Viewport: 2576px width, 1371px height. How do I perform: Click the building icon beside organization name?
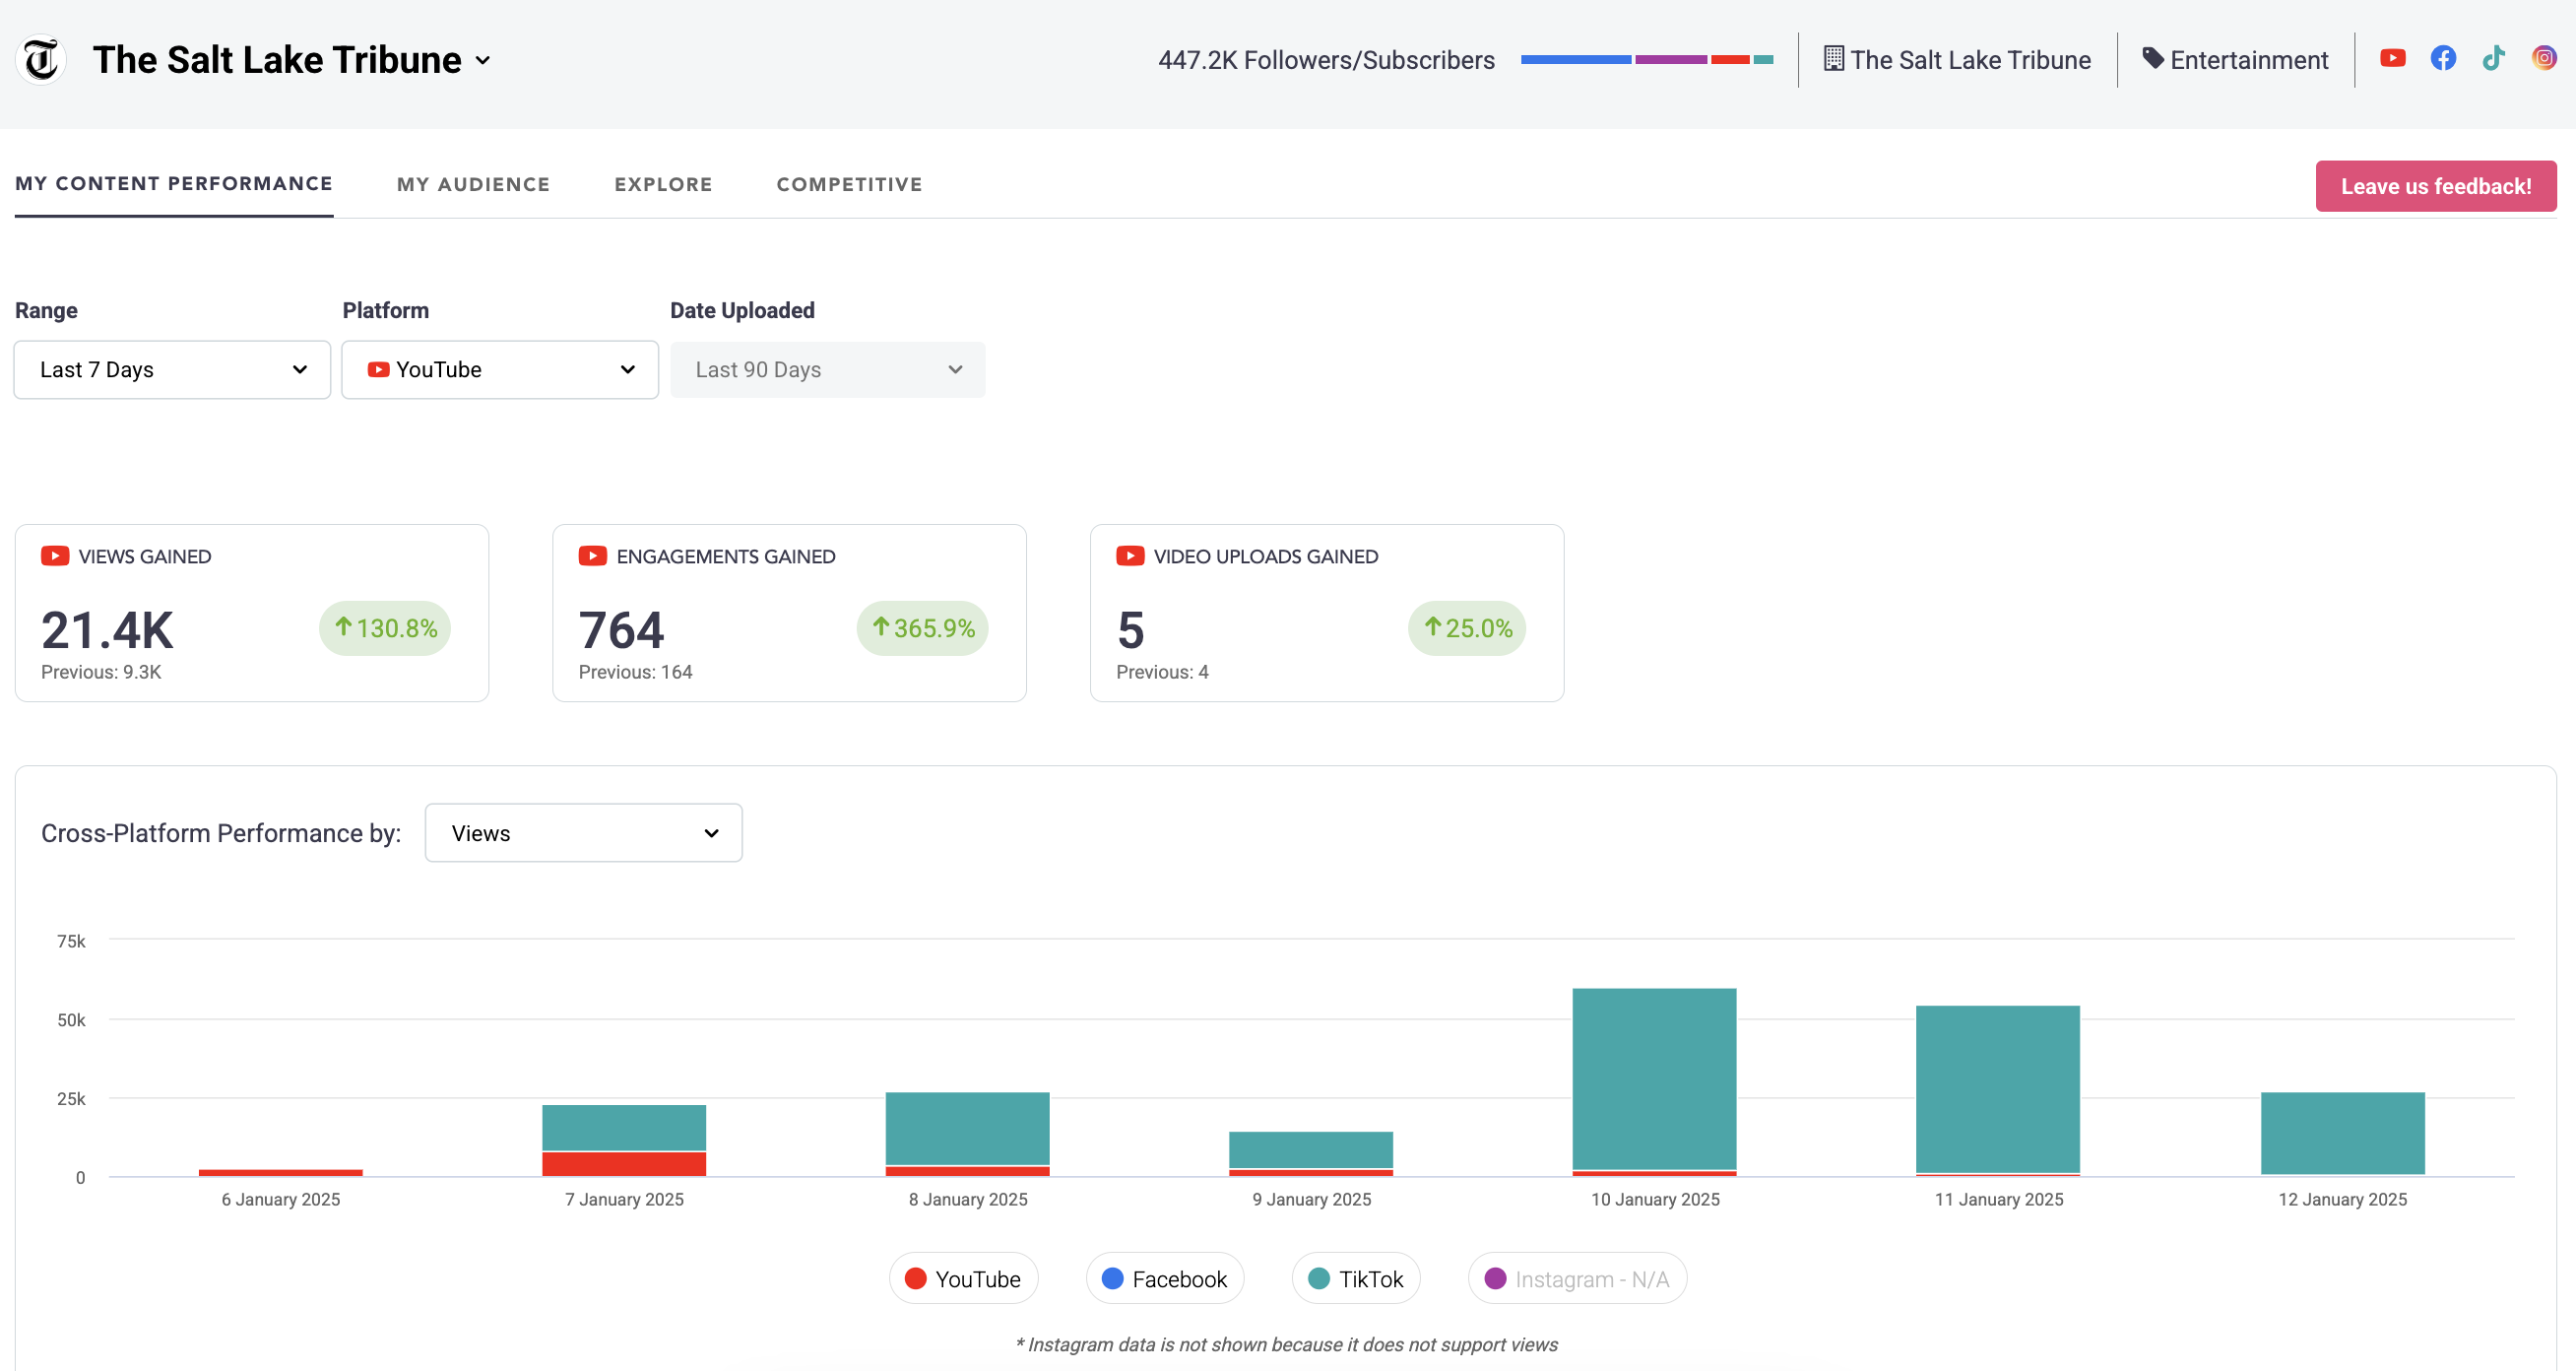tap(1833, 59)
